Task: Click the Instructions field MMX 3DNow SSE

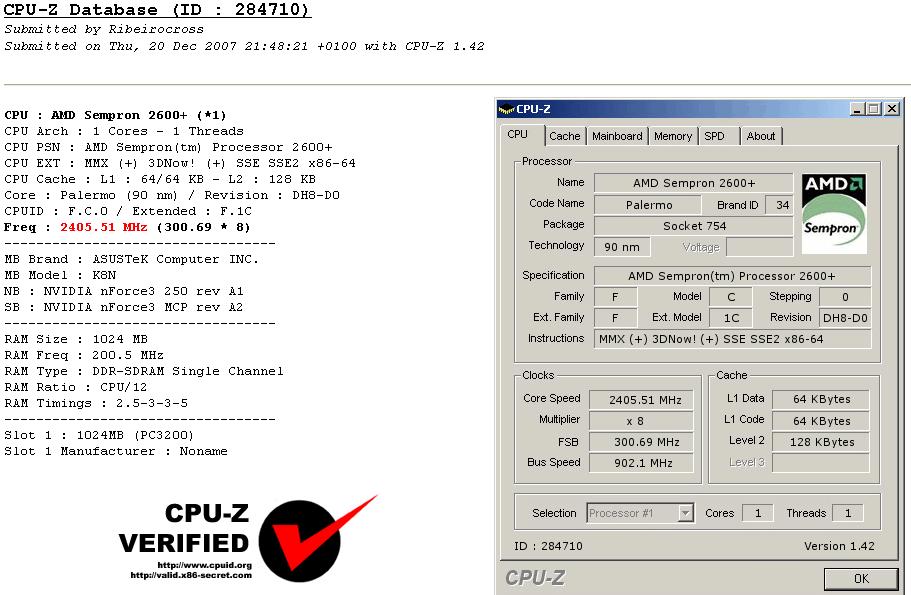Action: point(732,339)
